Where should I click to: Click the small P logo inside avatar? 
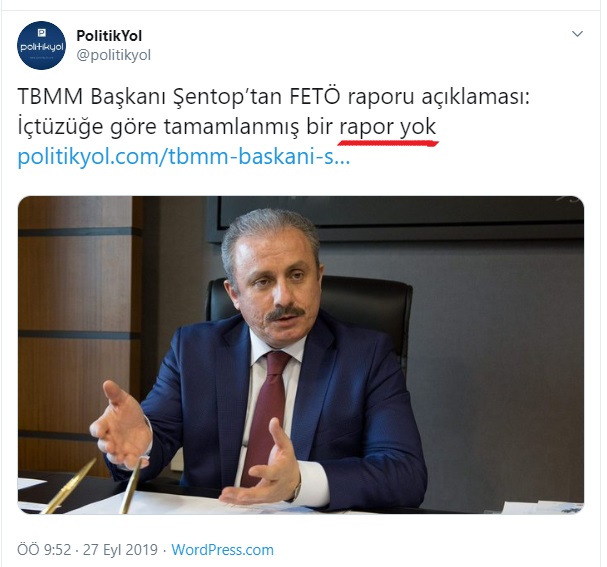tap(41, 33)
